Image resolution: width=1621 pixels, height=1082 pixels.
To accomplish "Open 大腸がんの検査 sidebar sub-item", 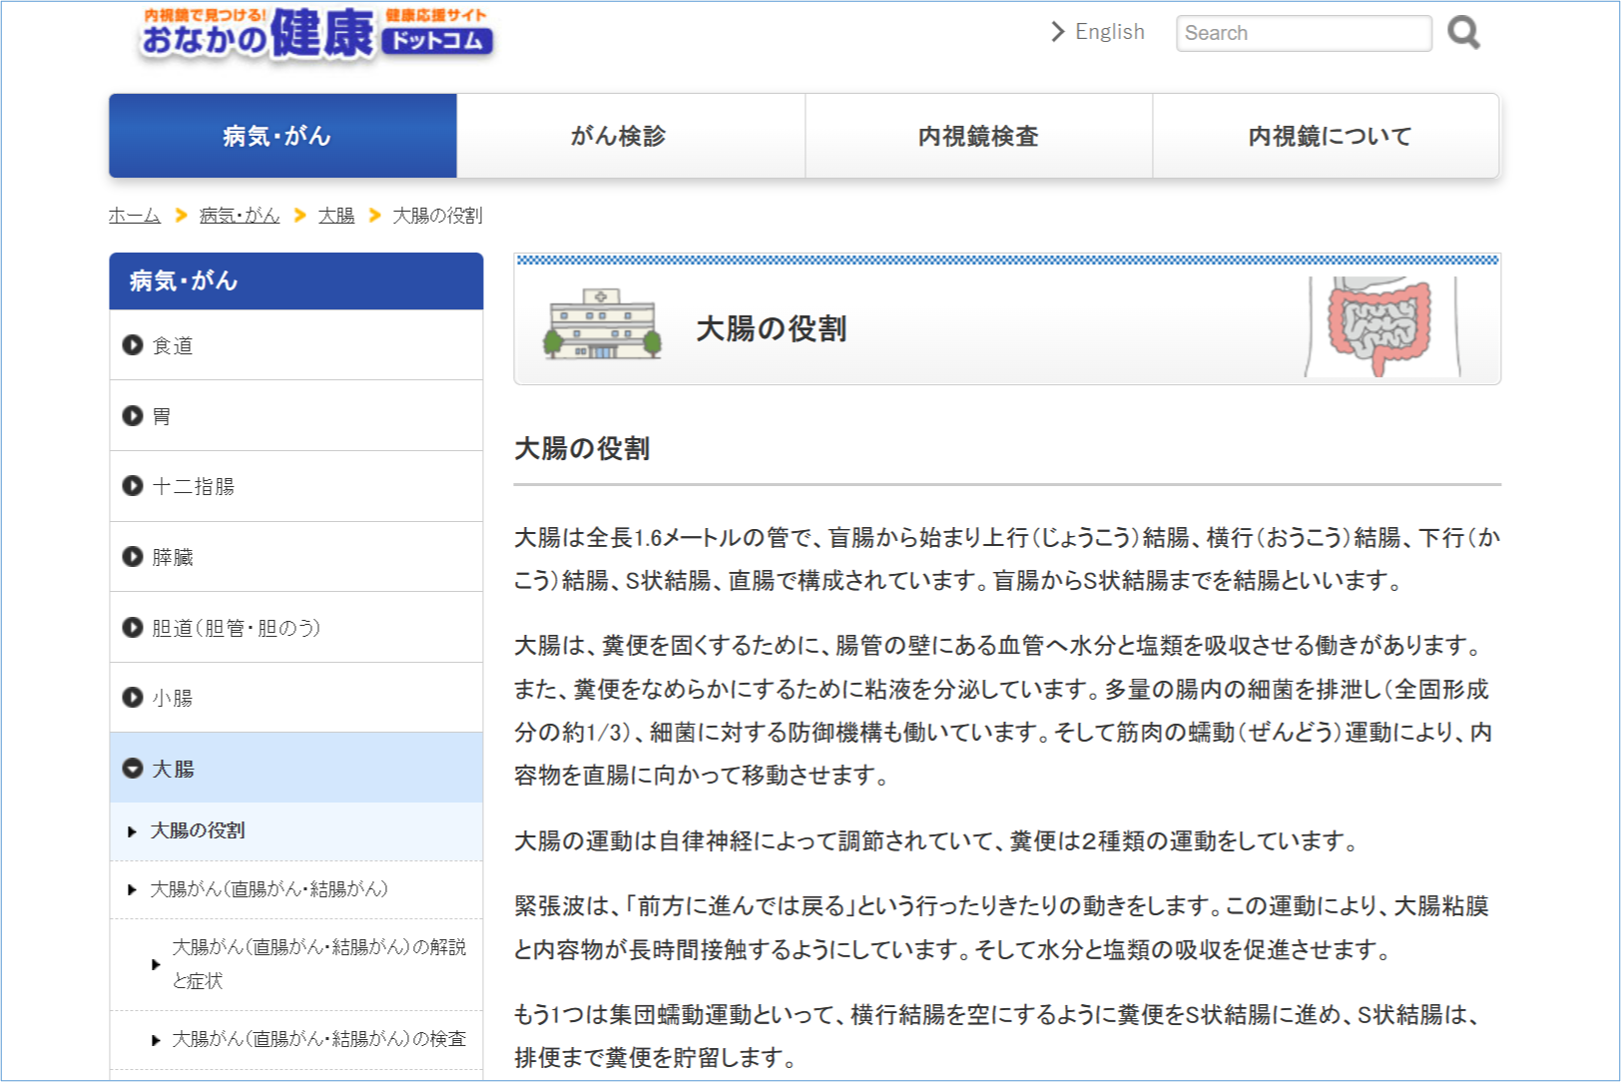I will [x=318, y=1039].
